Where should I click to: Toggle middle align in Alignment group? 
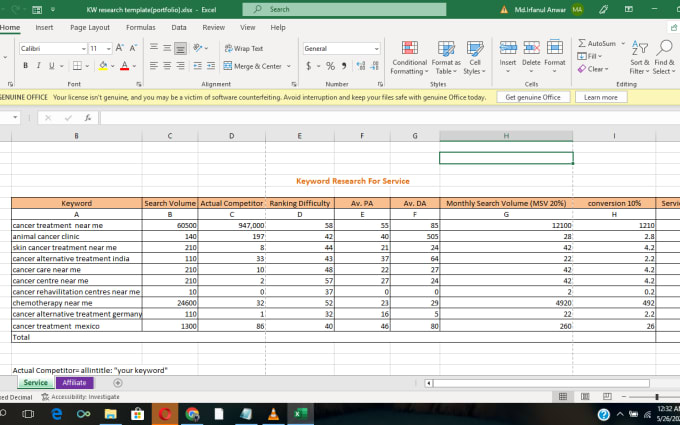pos(167,48)
